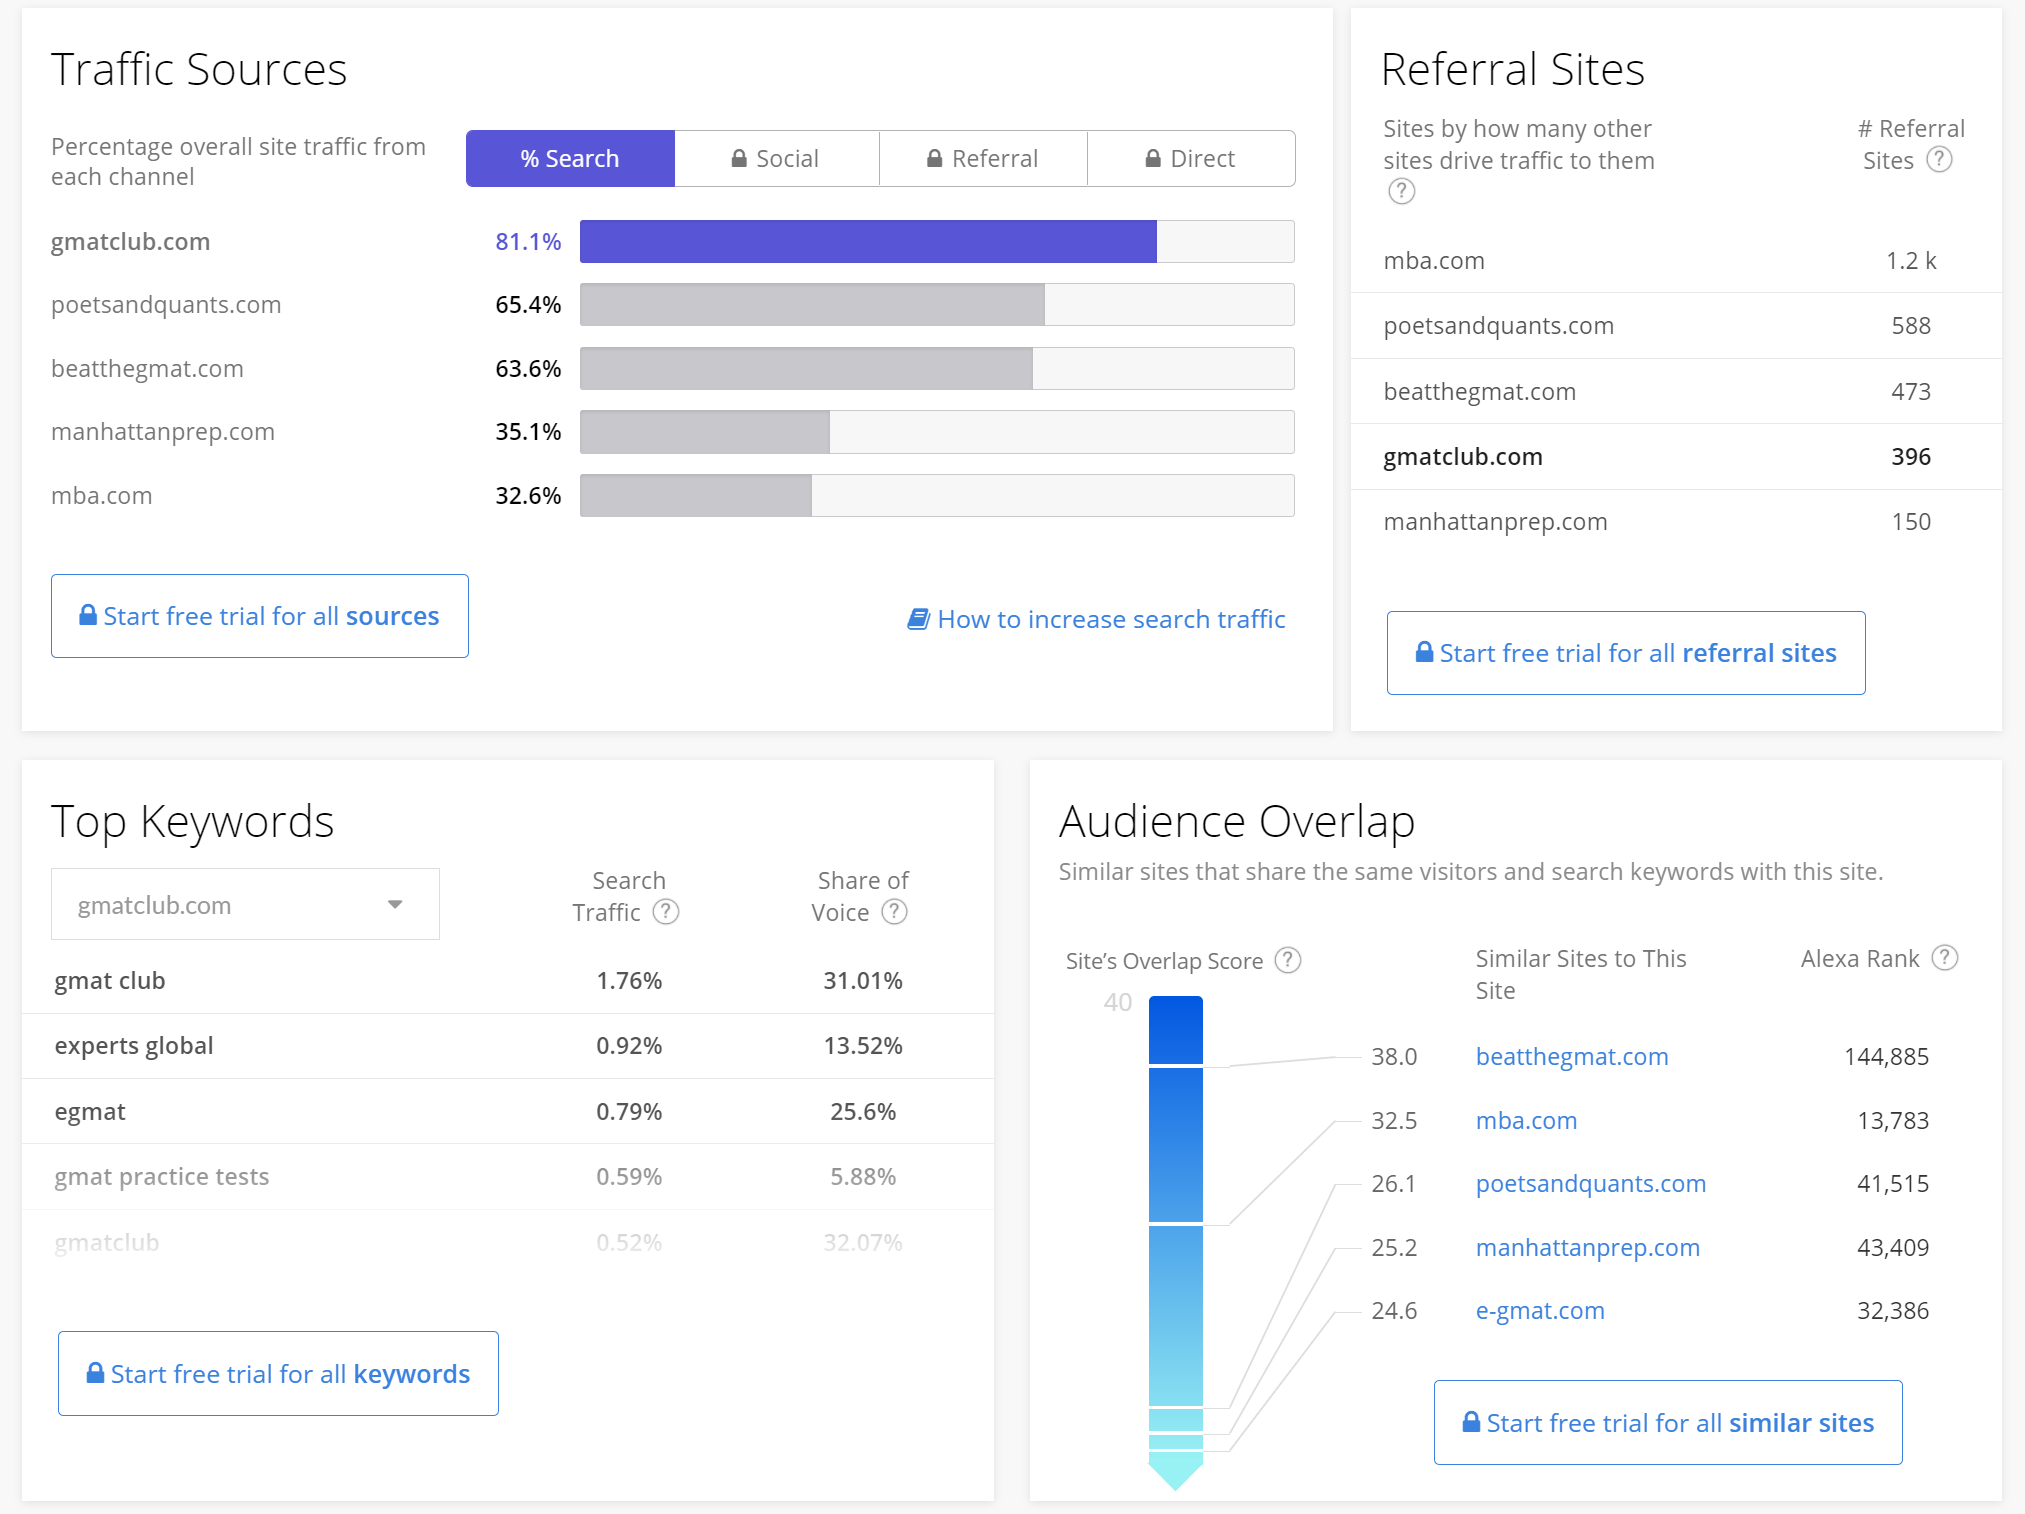Click the gmatclub.com 81.1% search traffic bar
Viewport: 2025px width, 1514px height.
tap(867, 242)
